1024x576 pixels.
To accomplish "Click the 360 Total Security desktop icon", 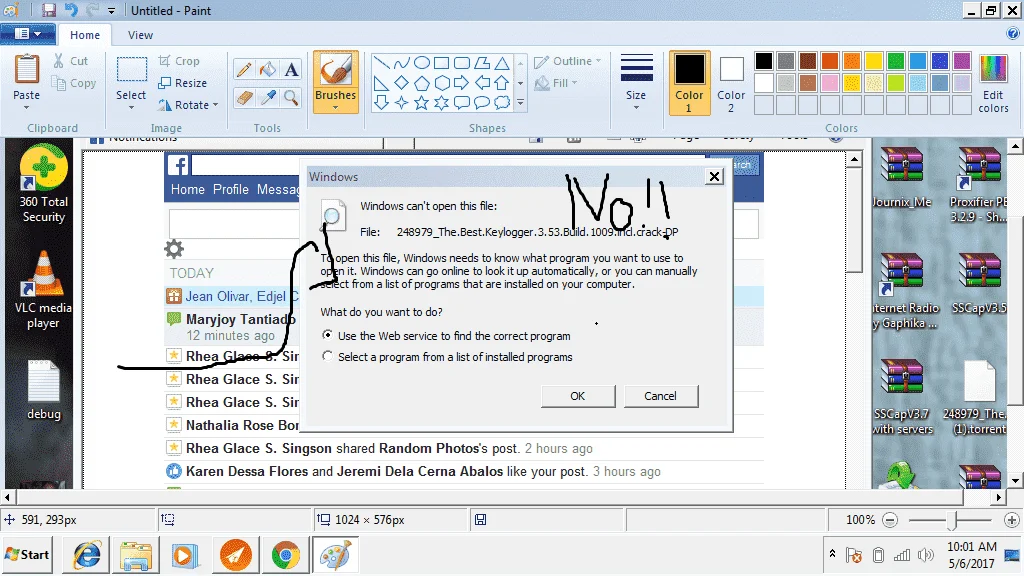I will [43, 184].
